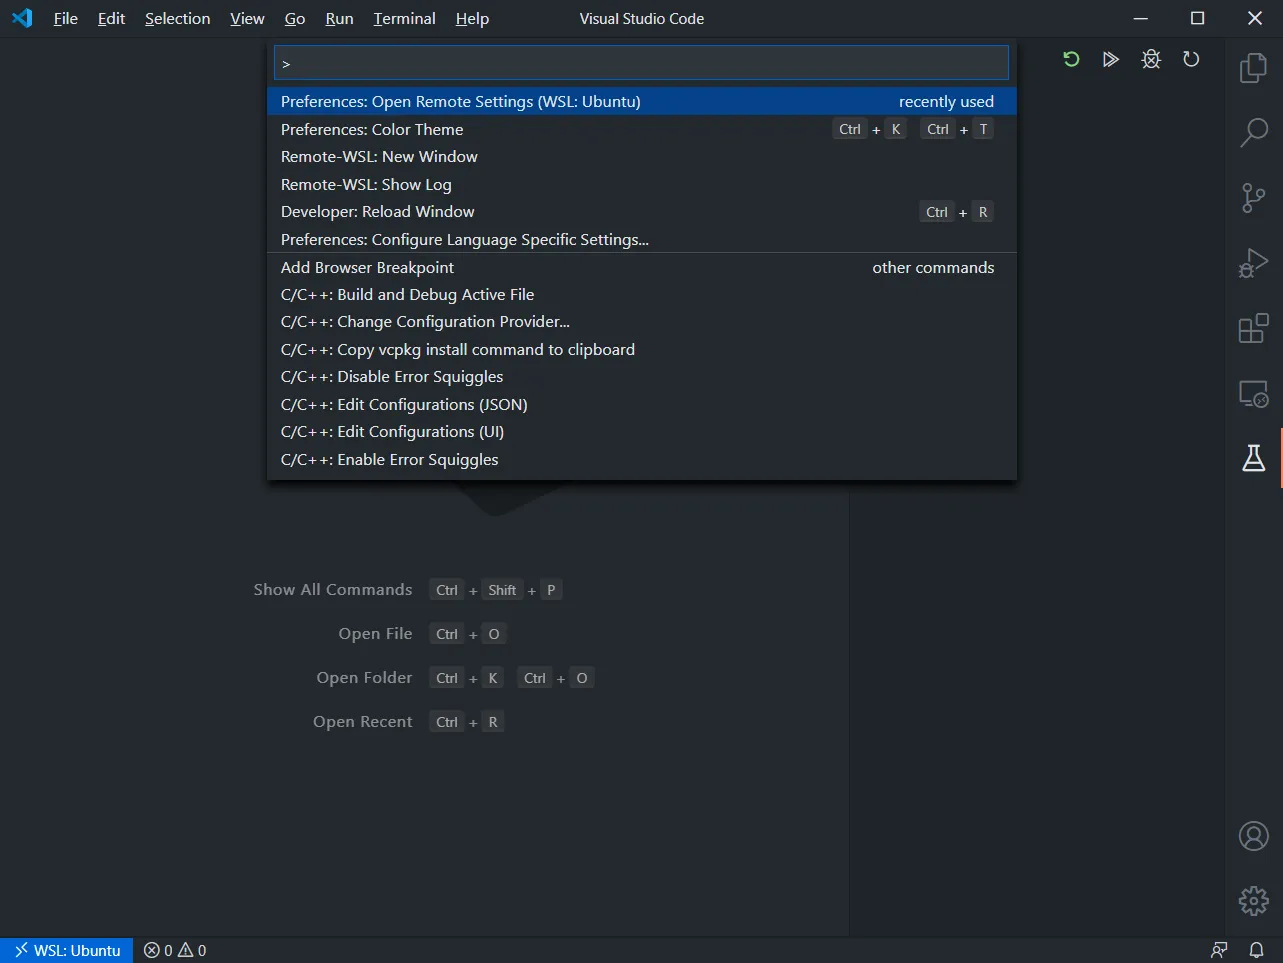
Task: Open the Search view magnifier icon
Action: tap(1253, 133)
